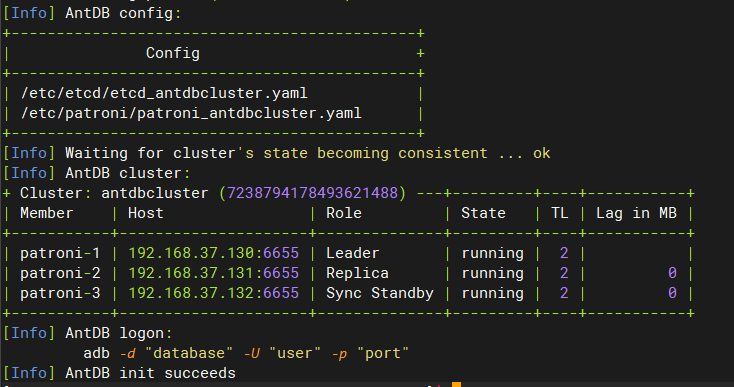
Task: Click the Host column header
Action: (x=146, y=213)
